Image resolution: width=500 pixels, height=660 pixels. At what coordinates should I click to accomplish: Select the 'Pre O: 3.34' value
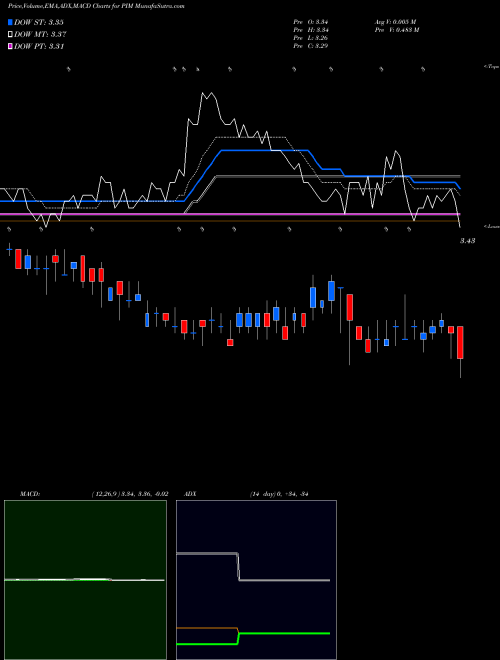311,21
